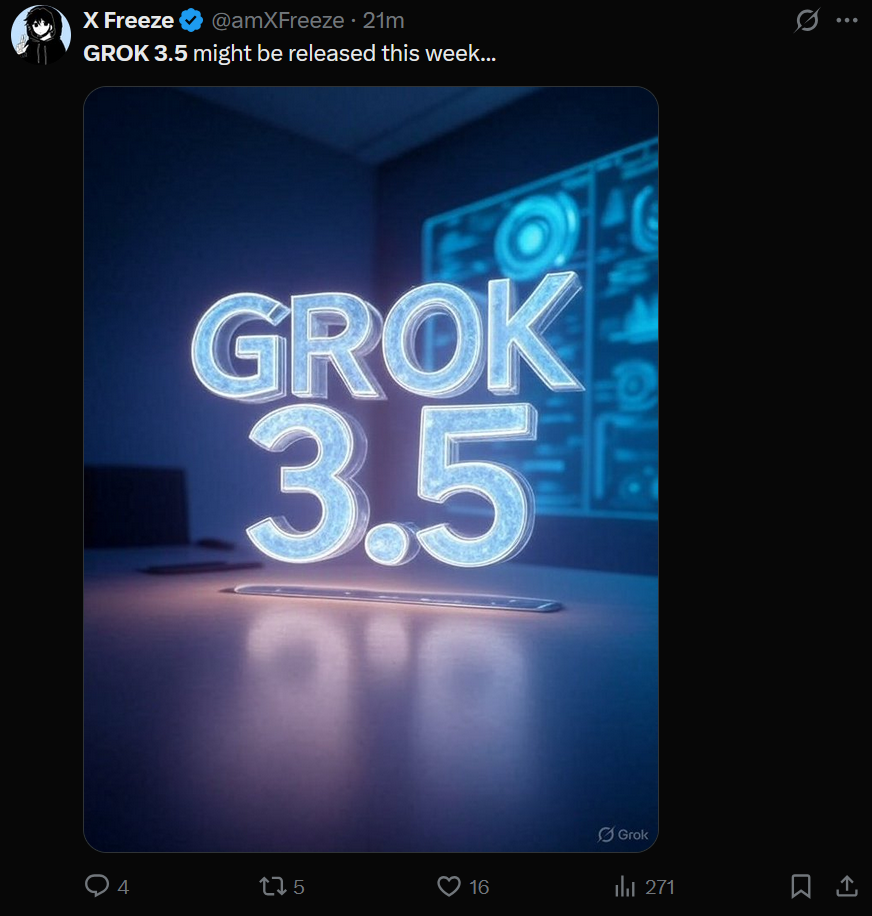Share the post with upload arrow
The height and width of the screenshot is (916, 872).
coord(846,886)
